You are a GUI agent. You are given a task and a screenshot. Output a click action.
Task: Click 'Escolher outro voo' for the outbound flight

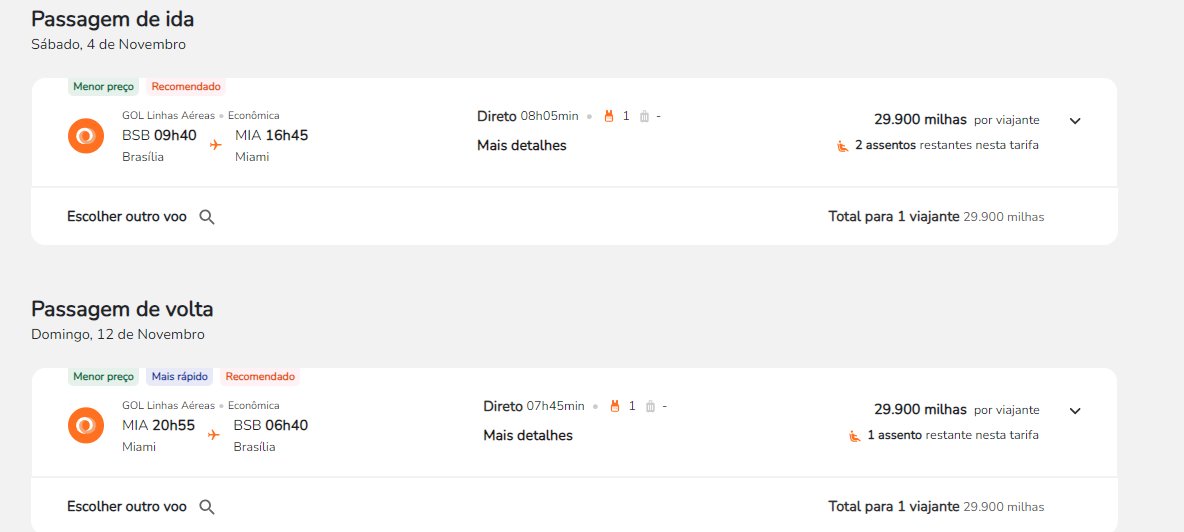pyautogui.click(x=127, y=217)
